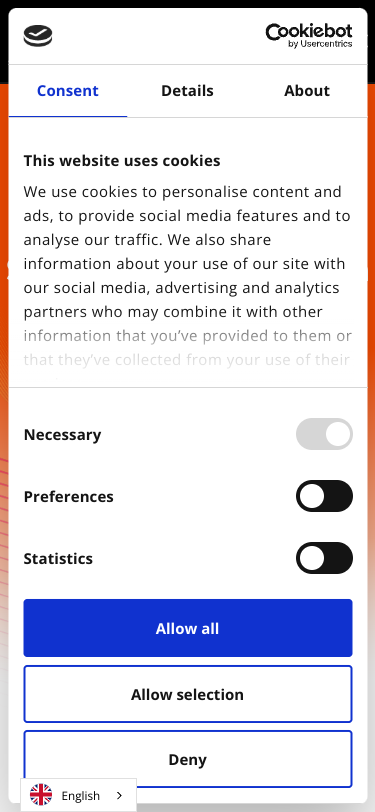375x812 pixels.
Task: Toggle the Necessary cookies switch
Action: 324,434
